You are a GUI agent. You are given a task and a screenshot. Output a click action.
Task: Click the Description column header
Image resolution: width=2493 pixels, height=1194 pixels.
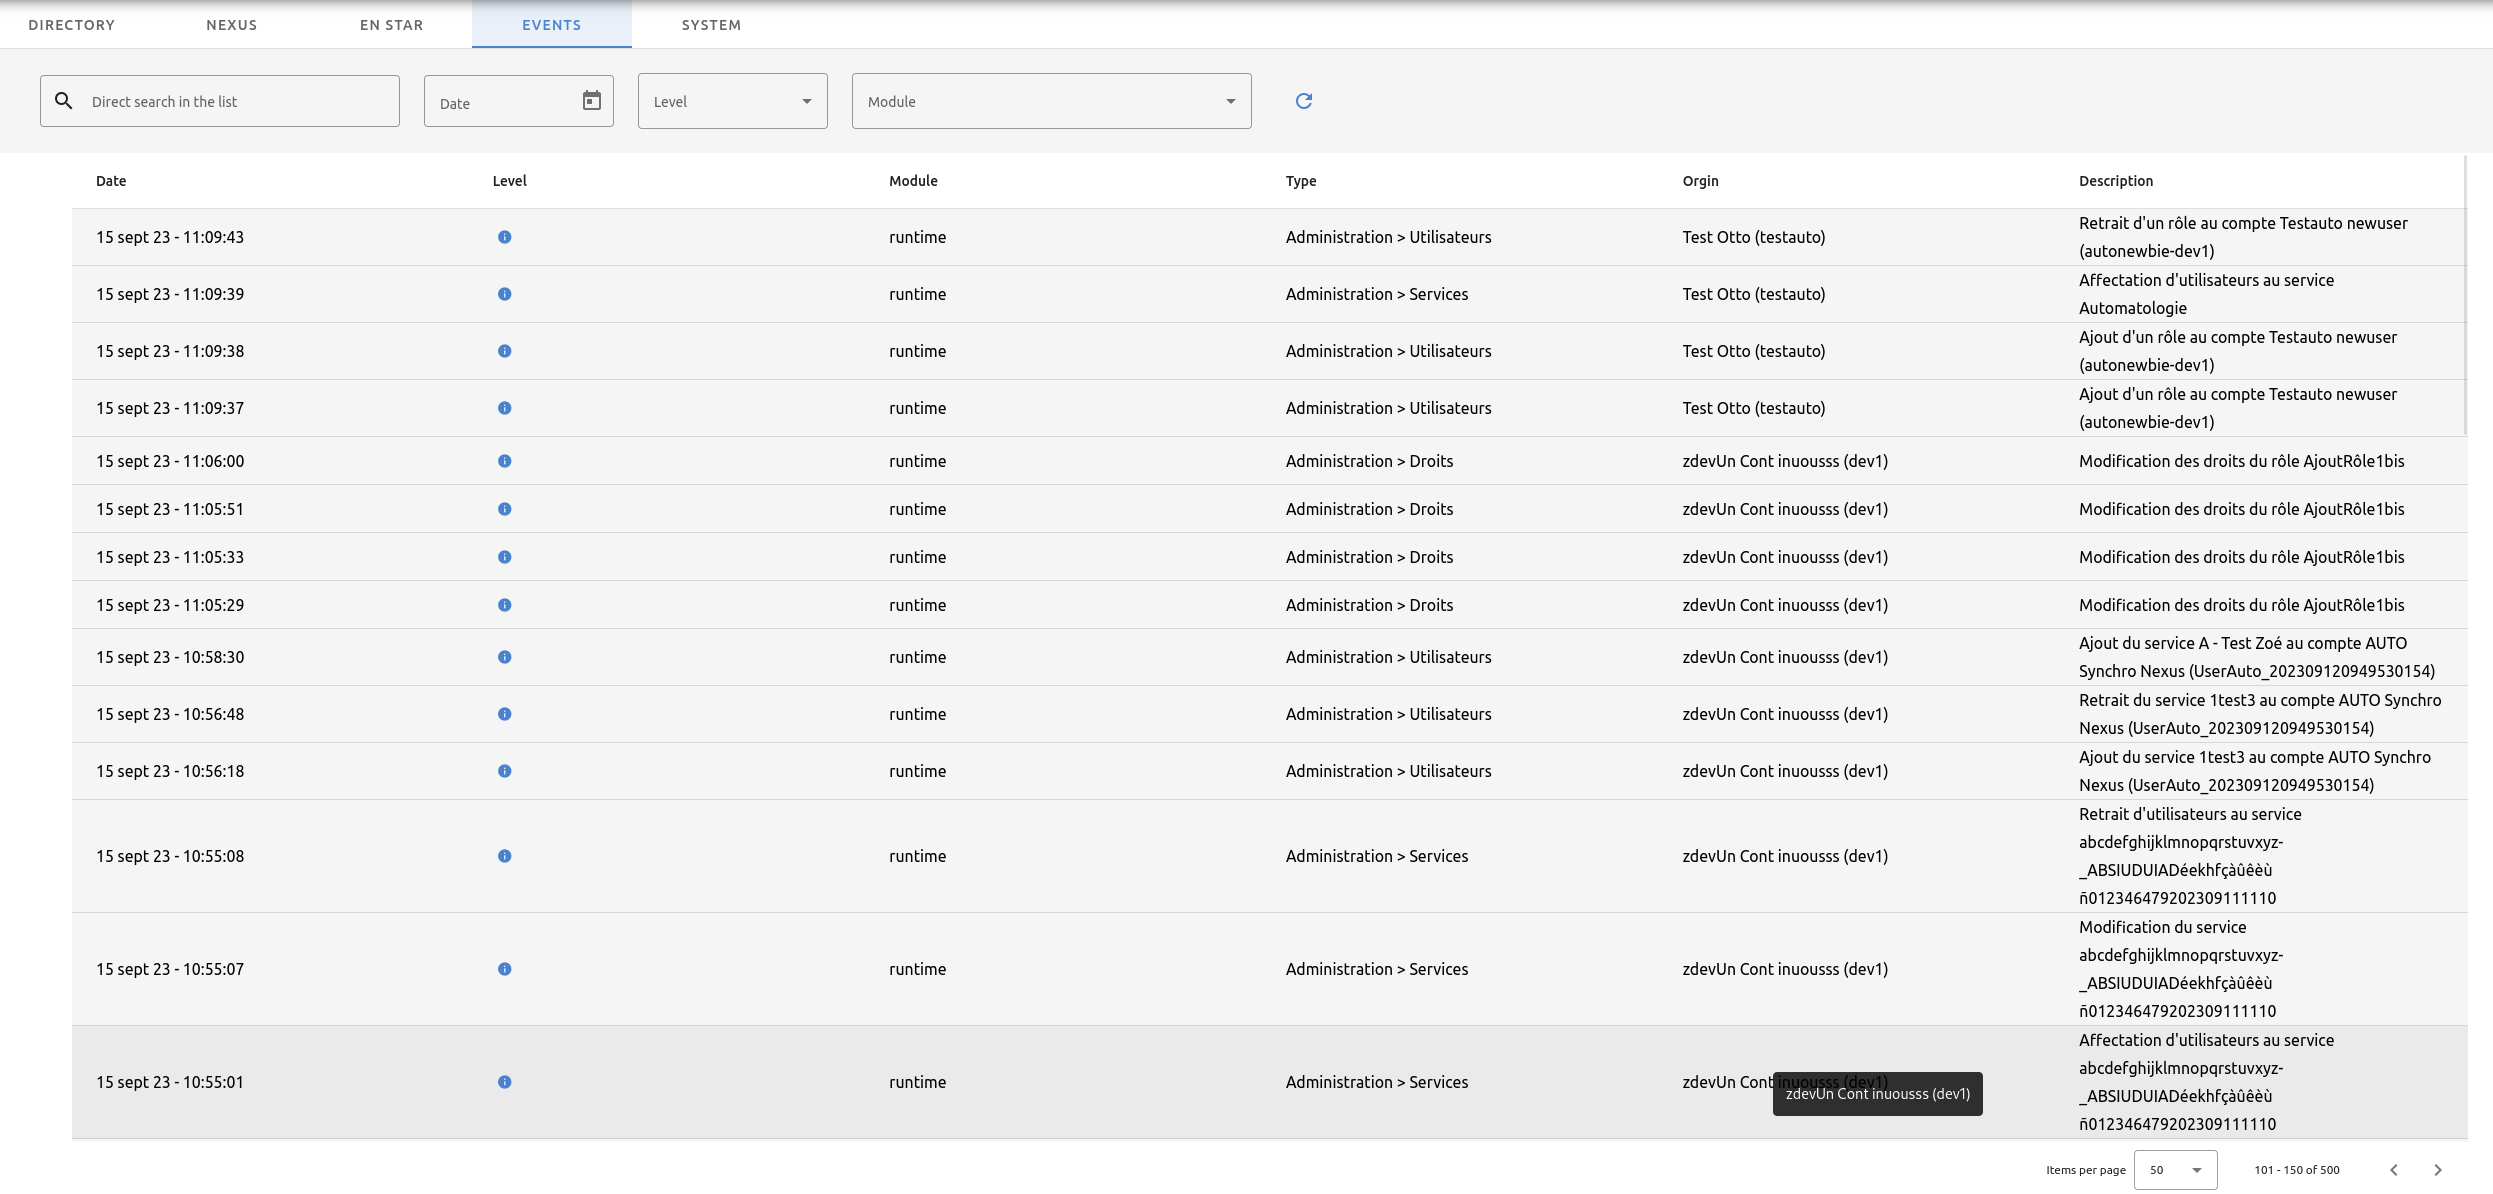click(x=2116, y=181)
